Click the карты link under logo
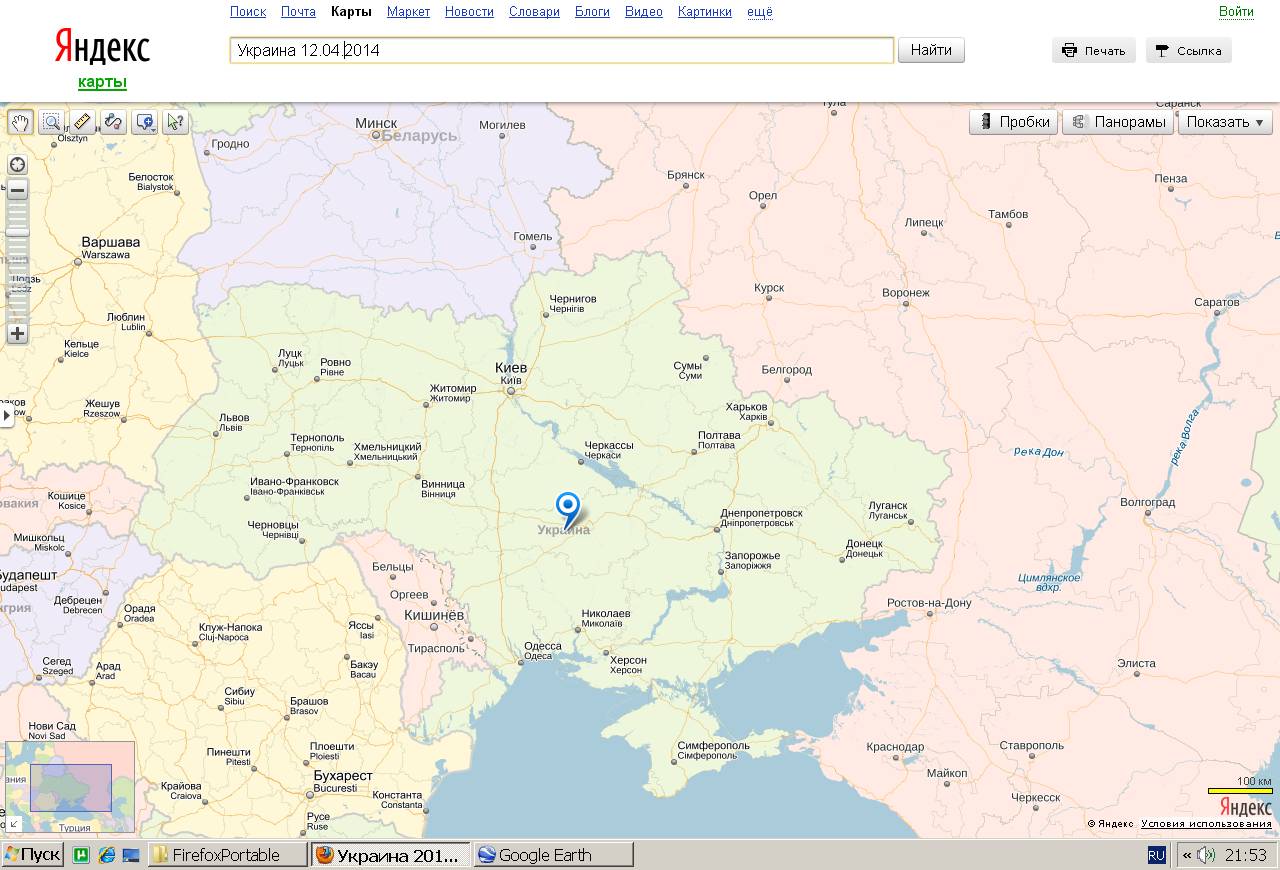1280x870 pixels. point(102,82)
